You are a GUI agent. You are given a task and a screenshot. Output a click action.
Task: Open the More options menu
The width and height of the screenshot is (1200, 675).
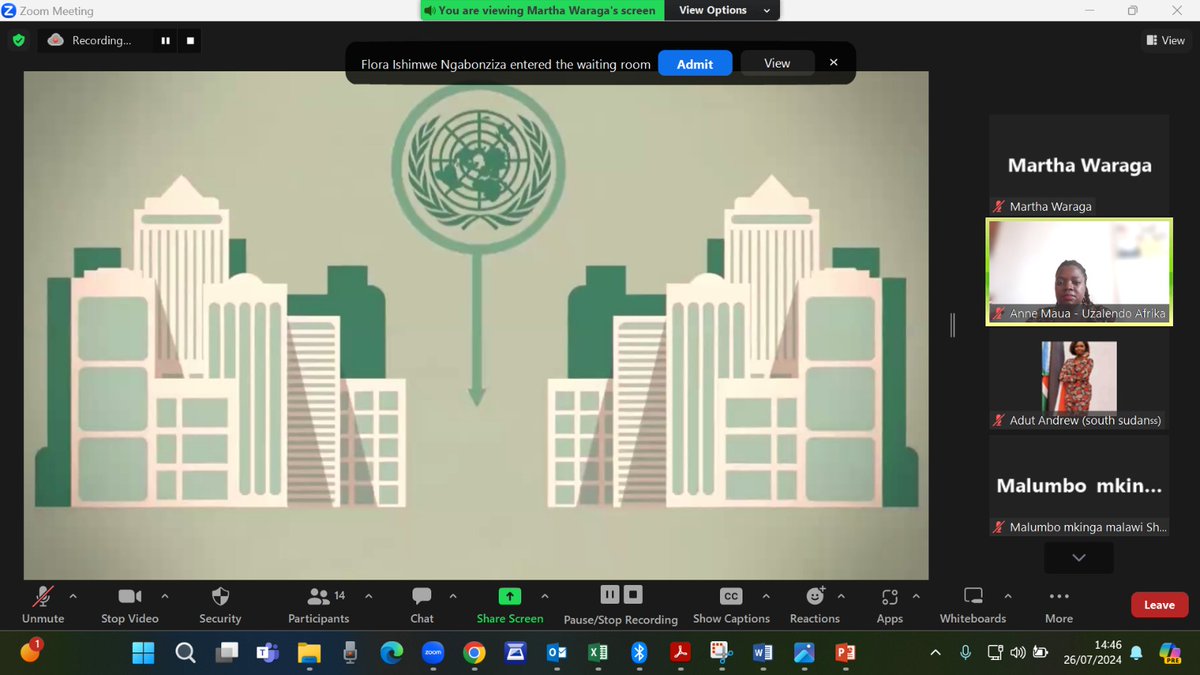pos(1059,605)
